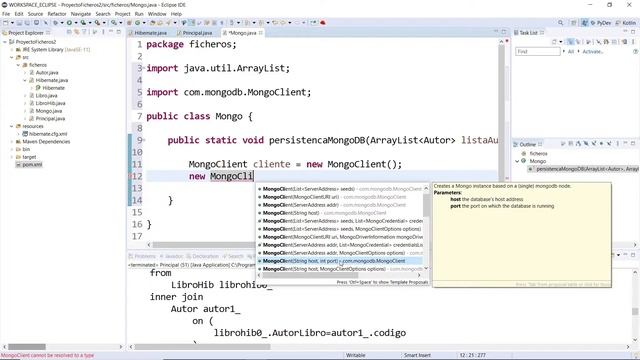The width and height of the screenshot is (640, 360).
Task: Switch to the Java perspective icon
Action: tap(584, 23)
